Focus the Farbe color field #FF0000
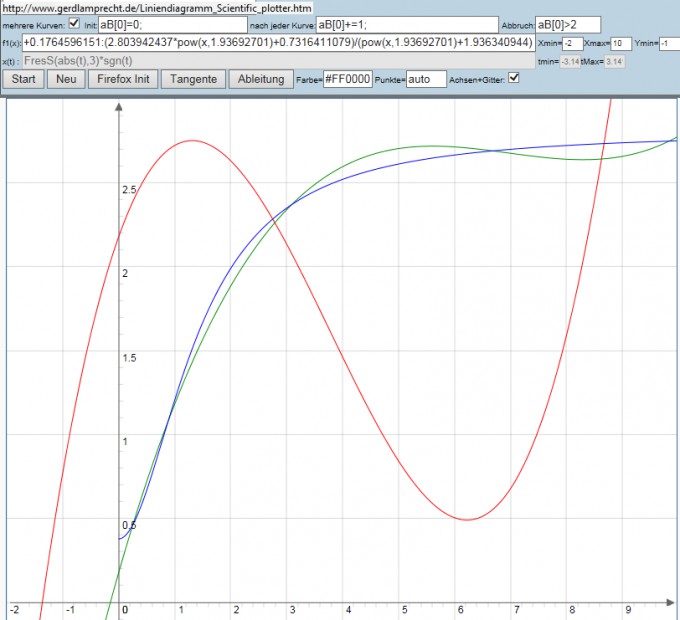 347,79
